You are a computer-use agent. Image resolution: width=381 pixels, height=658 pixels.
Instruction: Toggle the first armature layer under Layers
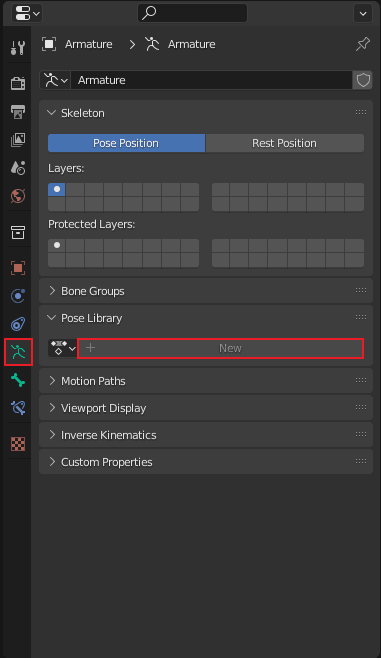pos(57,189)
